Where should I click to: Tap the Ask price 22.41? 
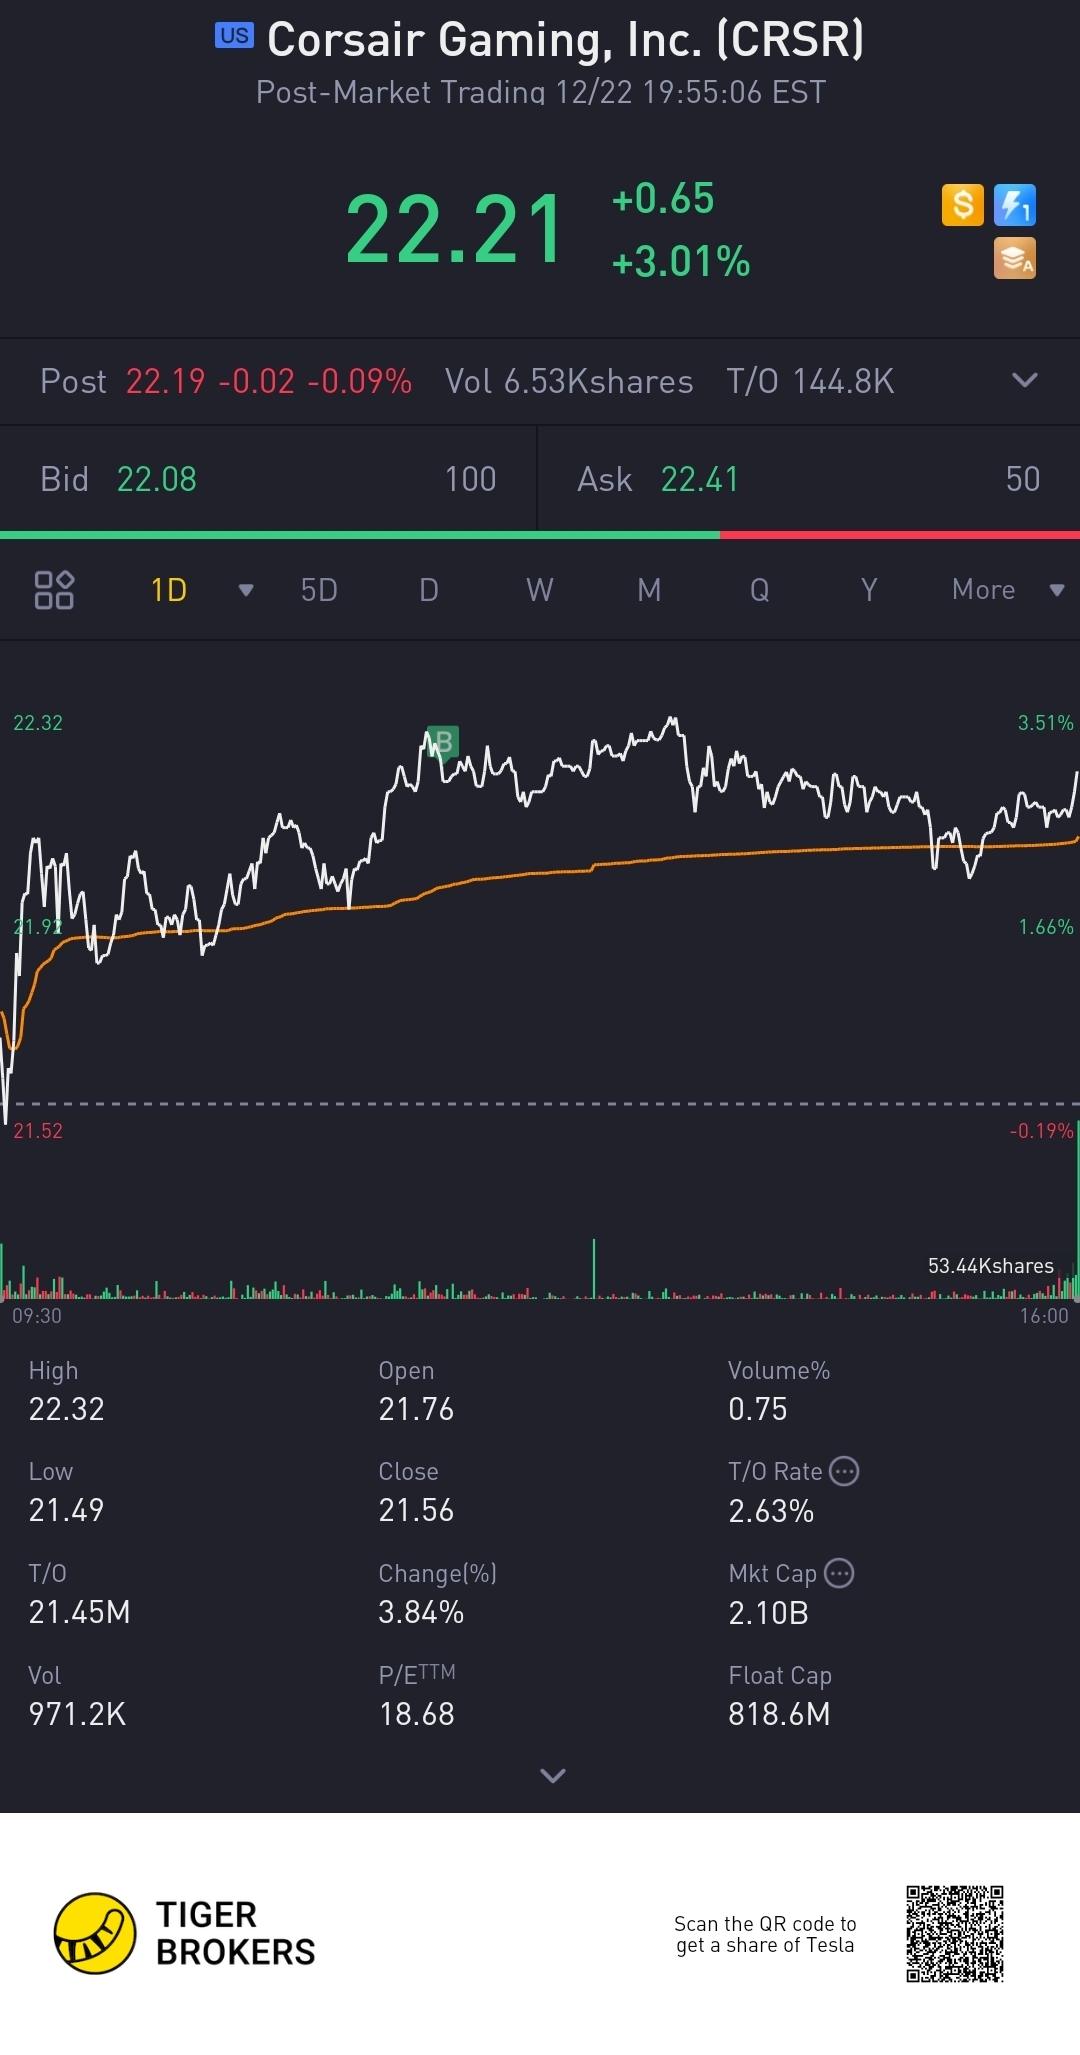[700, 479]
